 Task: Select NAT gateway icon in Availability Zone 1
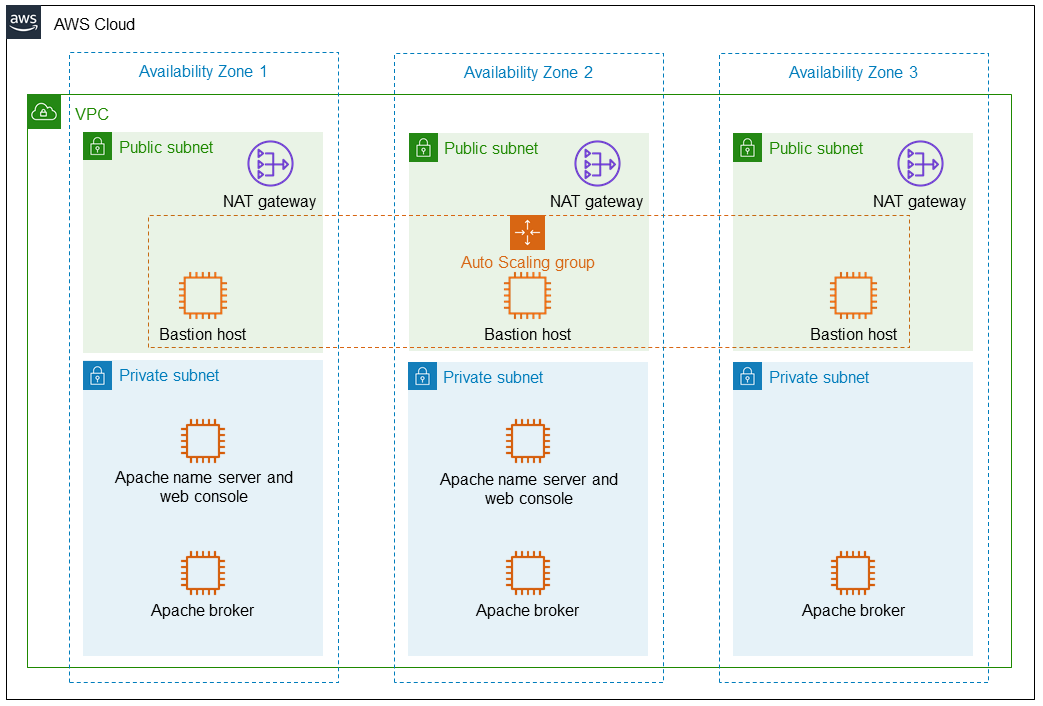[270, 164]
